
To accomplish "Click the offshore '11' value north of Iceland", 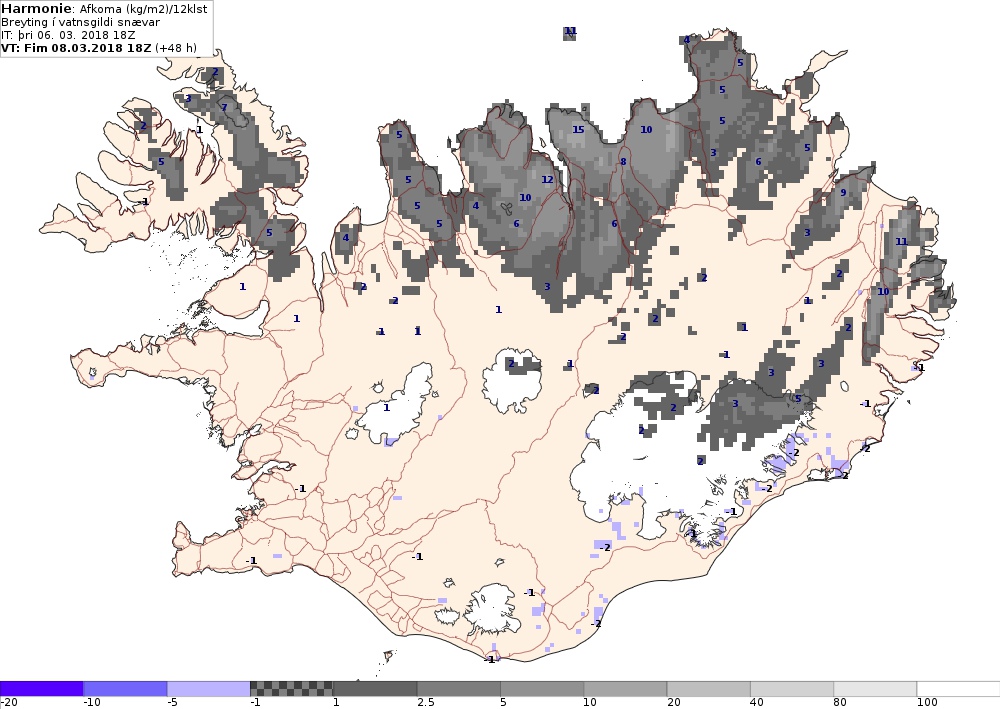I will coord(570,31).
